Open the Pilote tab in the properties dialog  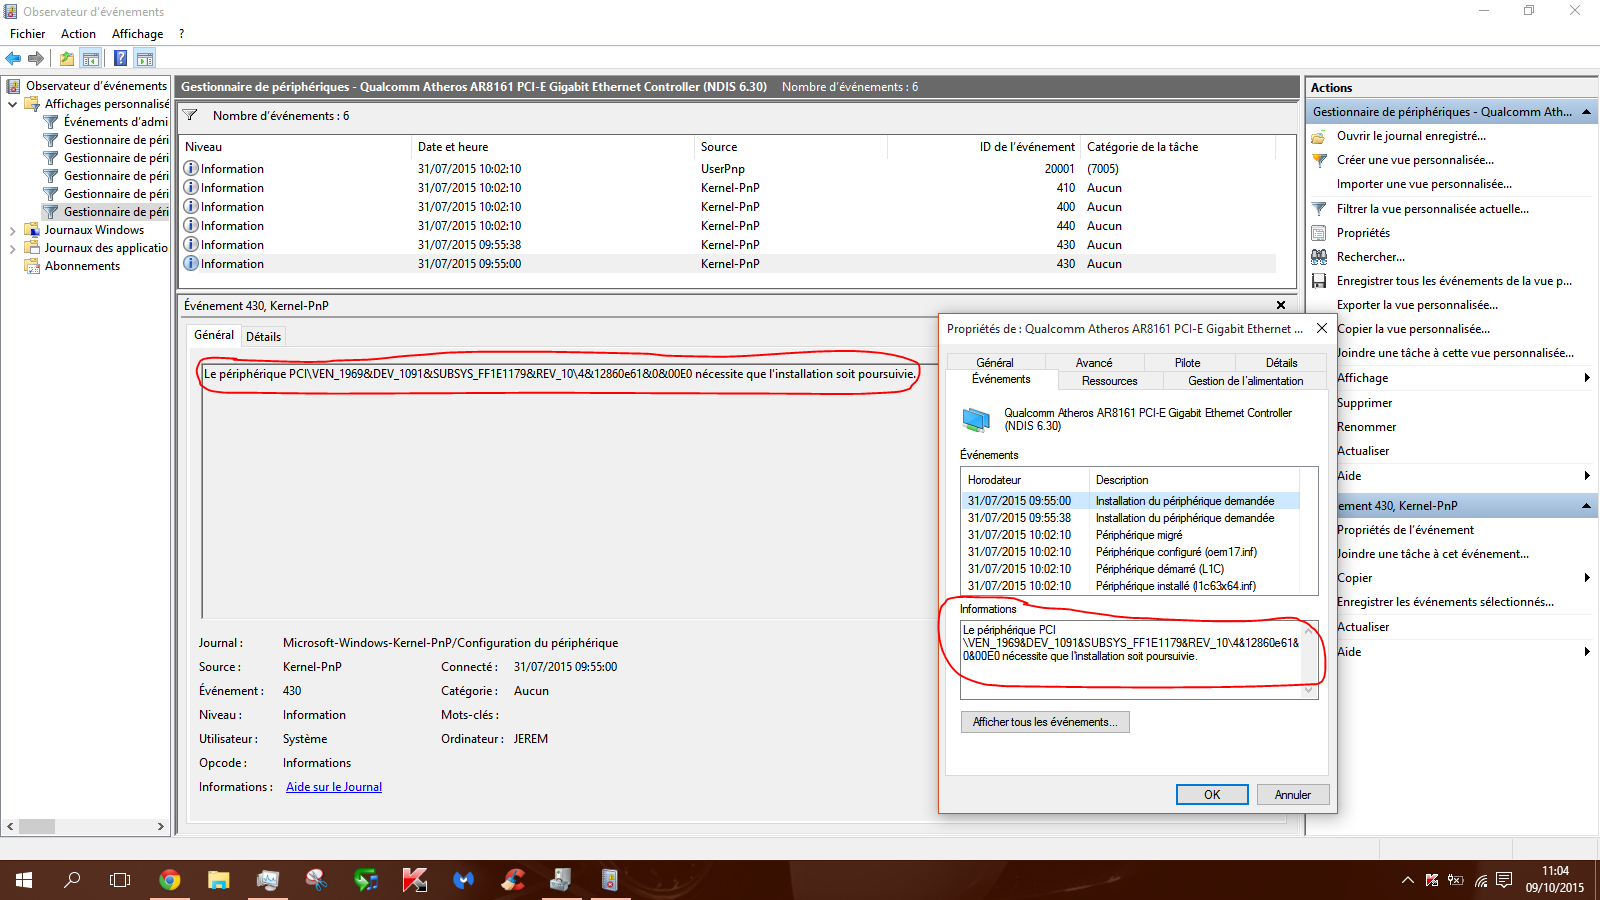(1188, 363)
